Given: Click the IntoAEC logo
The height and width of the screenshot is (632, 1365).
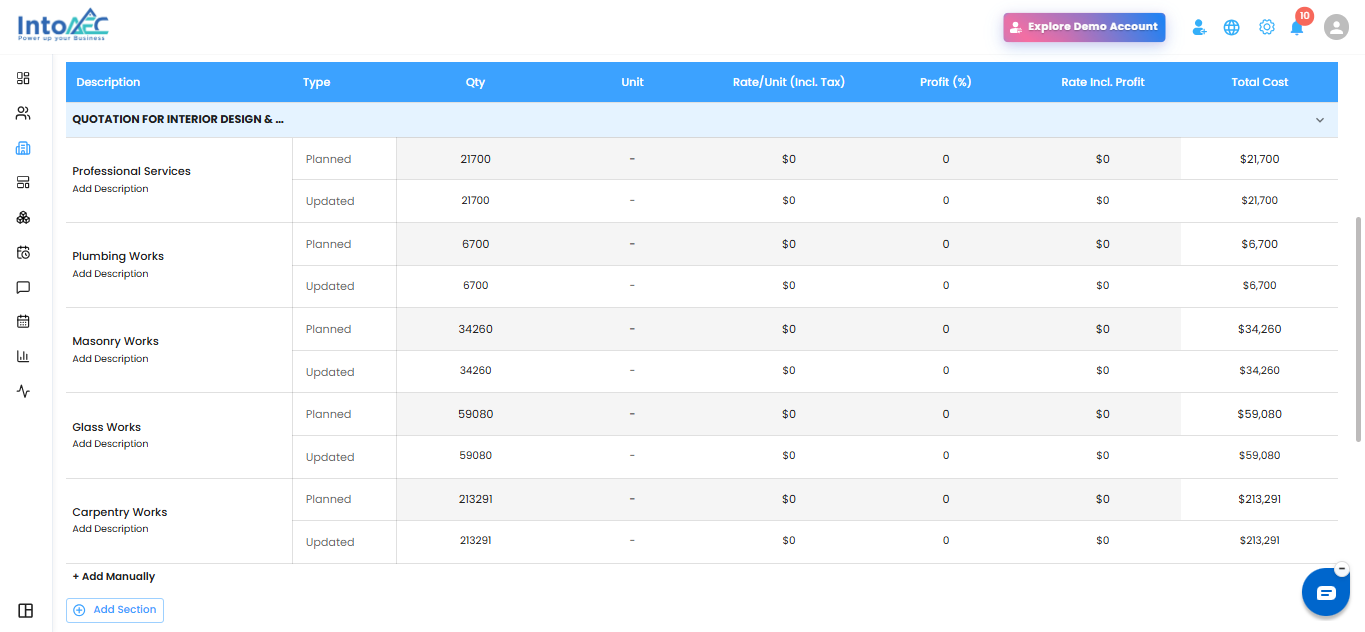Looking at the screenshot, I should (63, 25).
